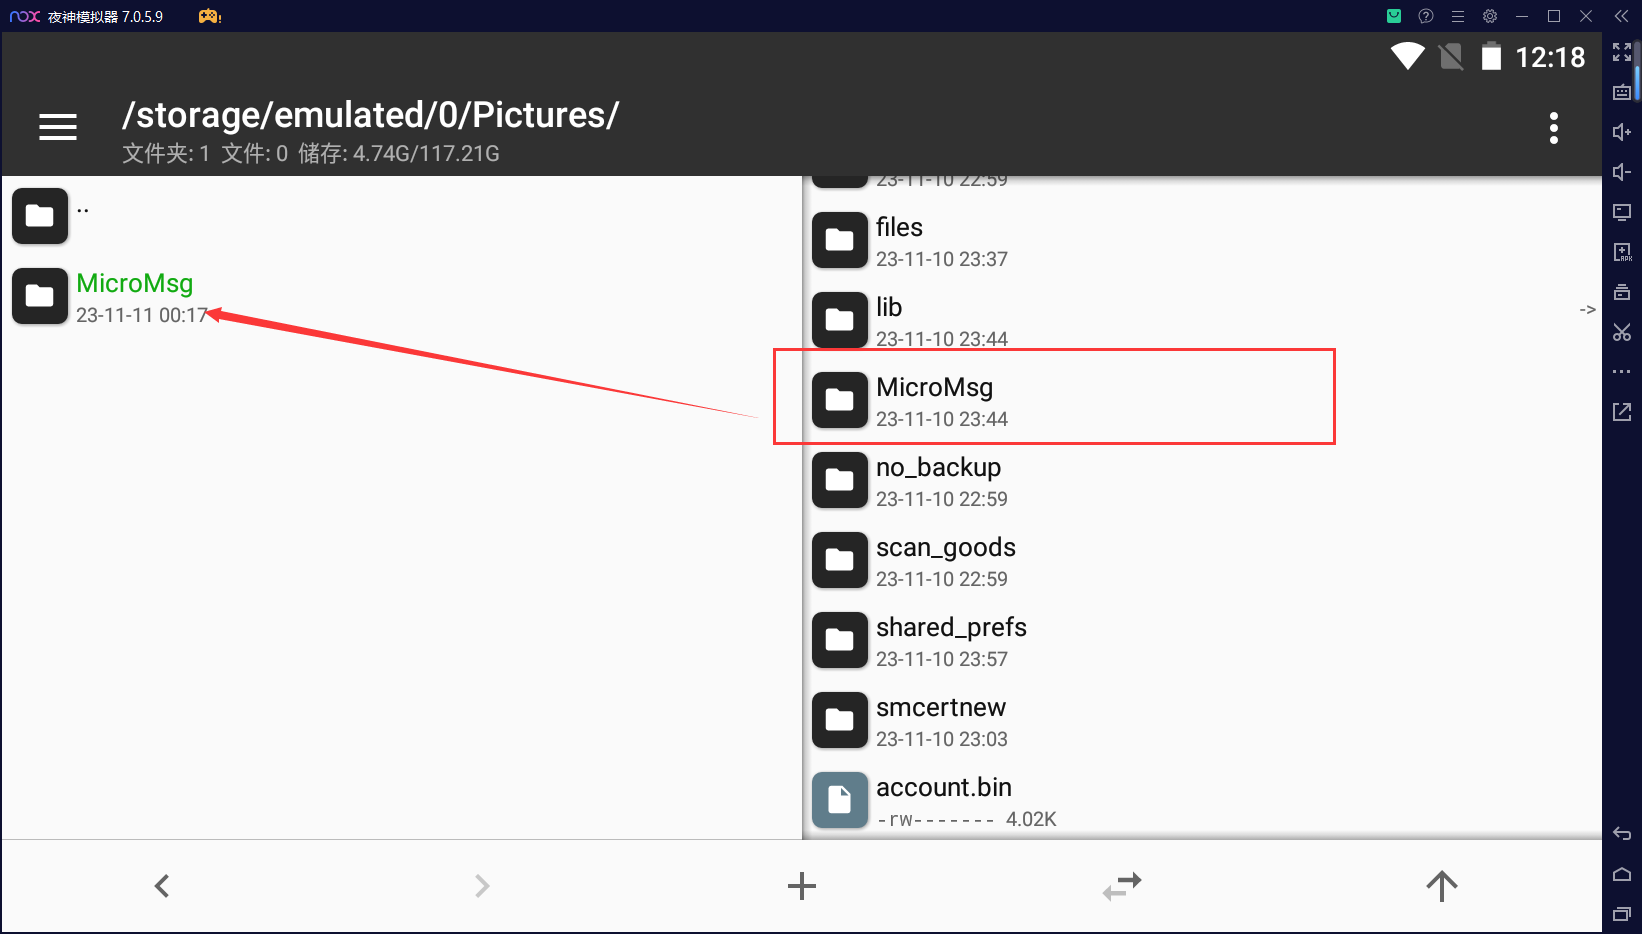Open the three-dot overflow menu
Screen dimensions: 1642x934
(x=1553, y=128)
